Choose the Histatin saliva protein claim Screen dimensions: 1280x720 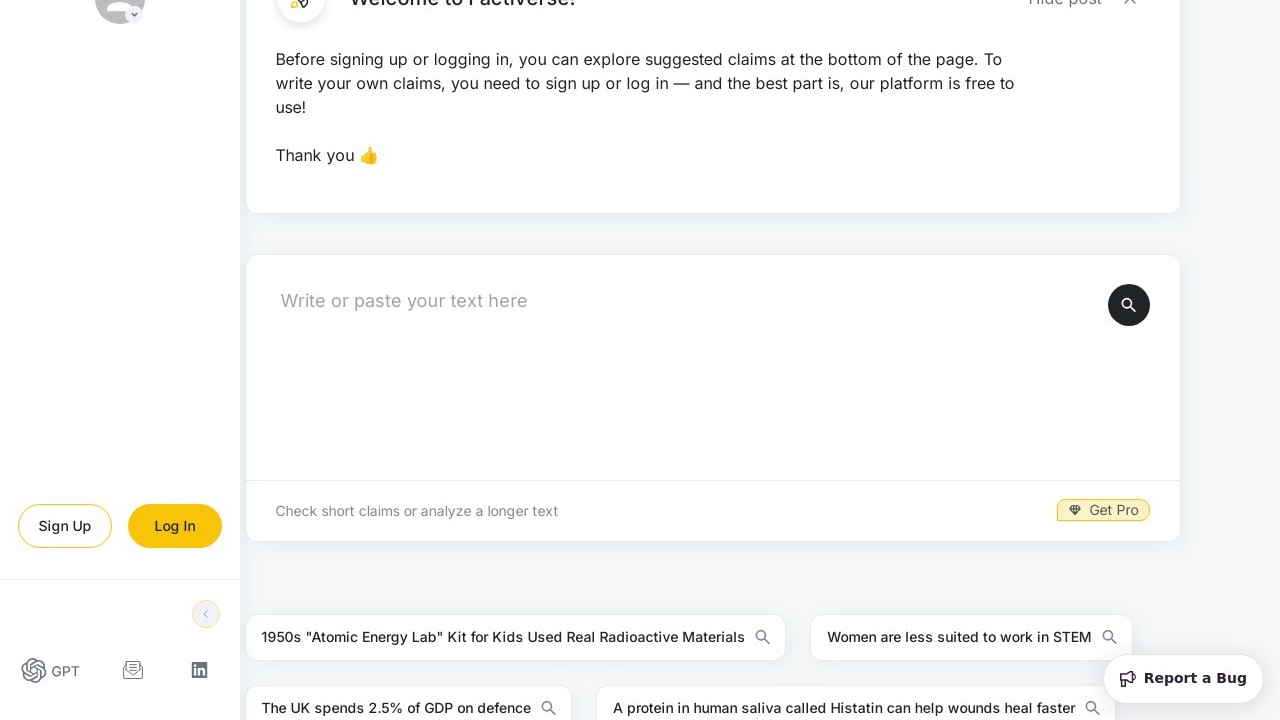pyautogui.click(x=844, y=708)
